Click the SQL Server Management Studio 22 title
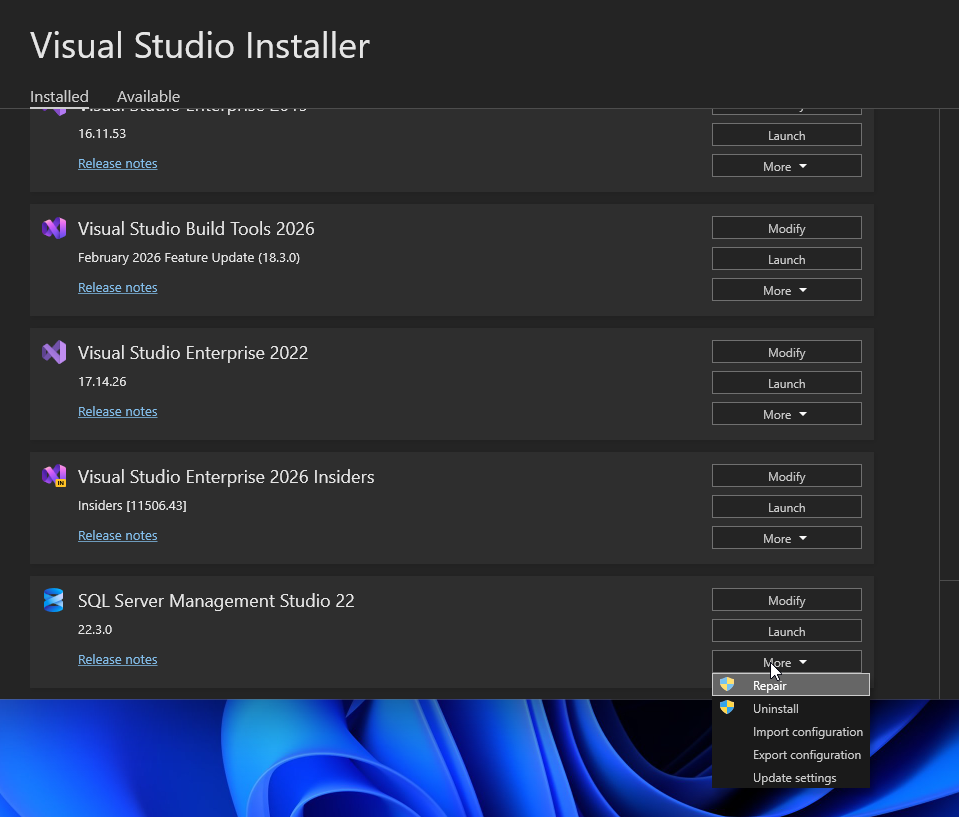The width and height of the screenshot is (959, 817). click(x=216, y=601)
